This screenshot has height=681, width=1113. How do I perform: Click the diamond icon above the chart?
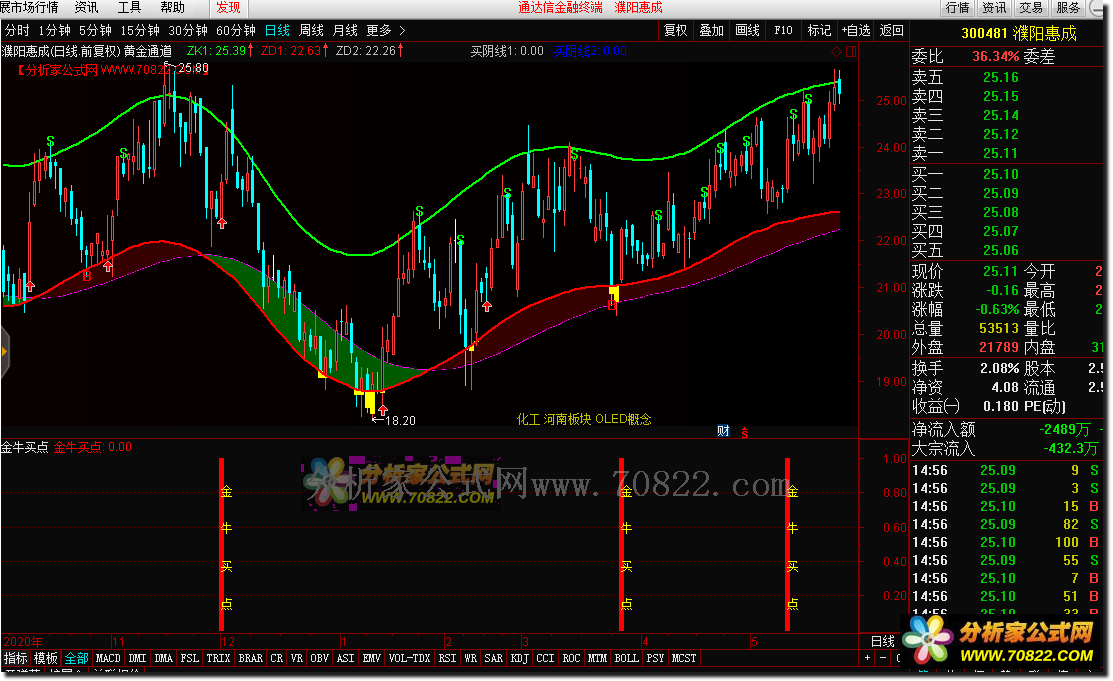(836, 51)
